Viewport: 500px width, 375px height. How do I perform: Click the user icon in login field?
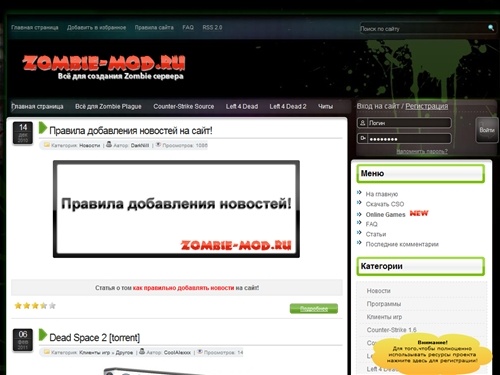tap(362, 123)
